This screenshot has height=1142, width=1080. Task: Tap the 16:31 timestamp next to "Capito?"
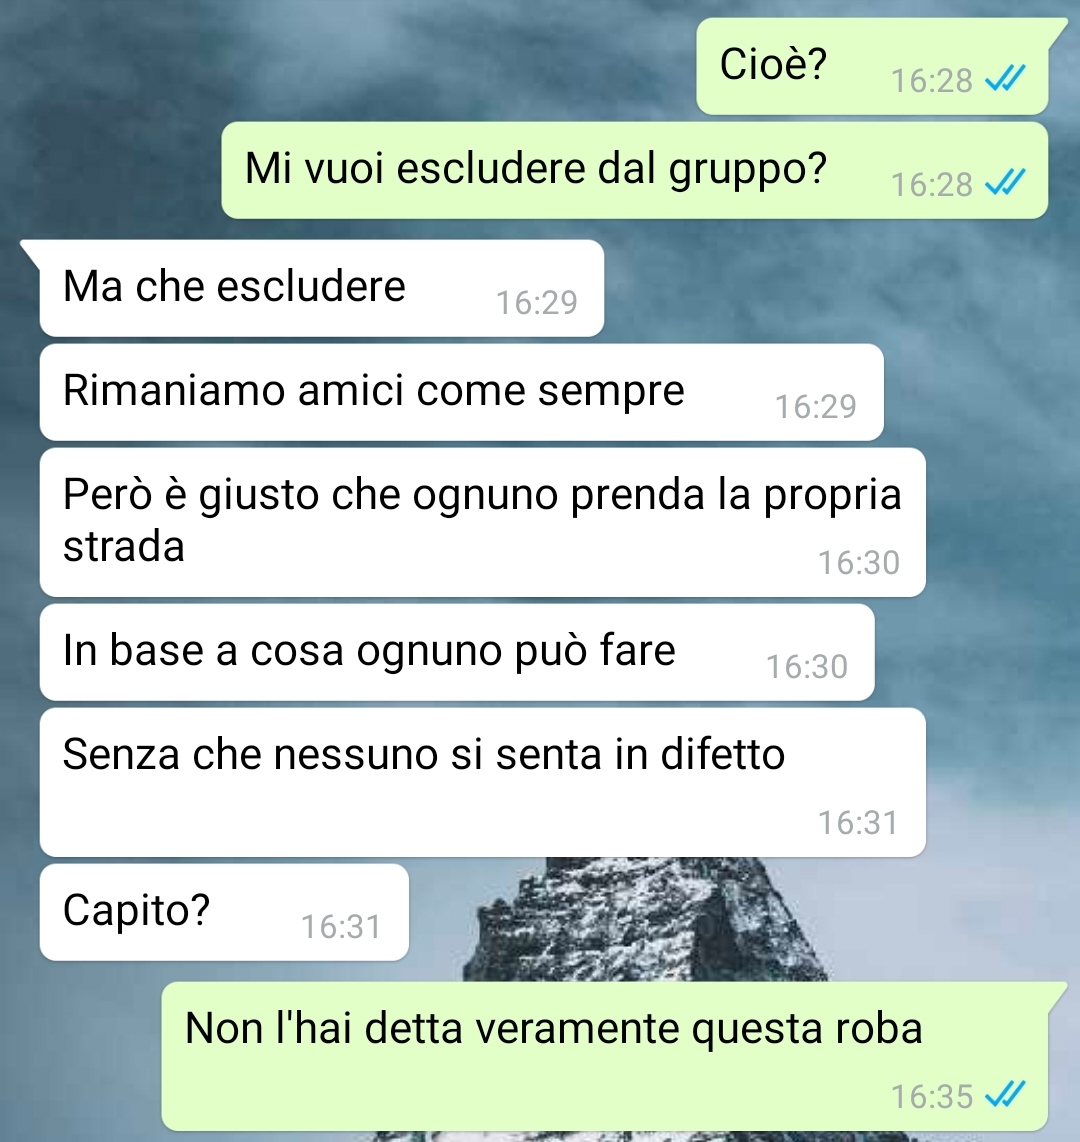[342, 926]
